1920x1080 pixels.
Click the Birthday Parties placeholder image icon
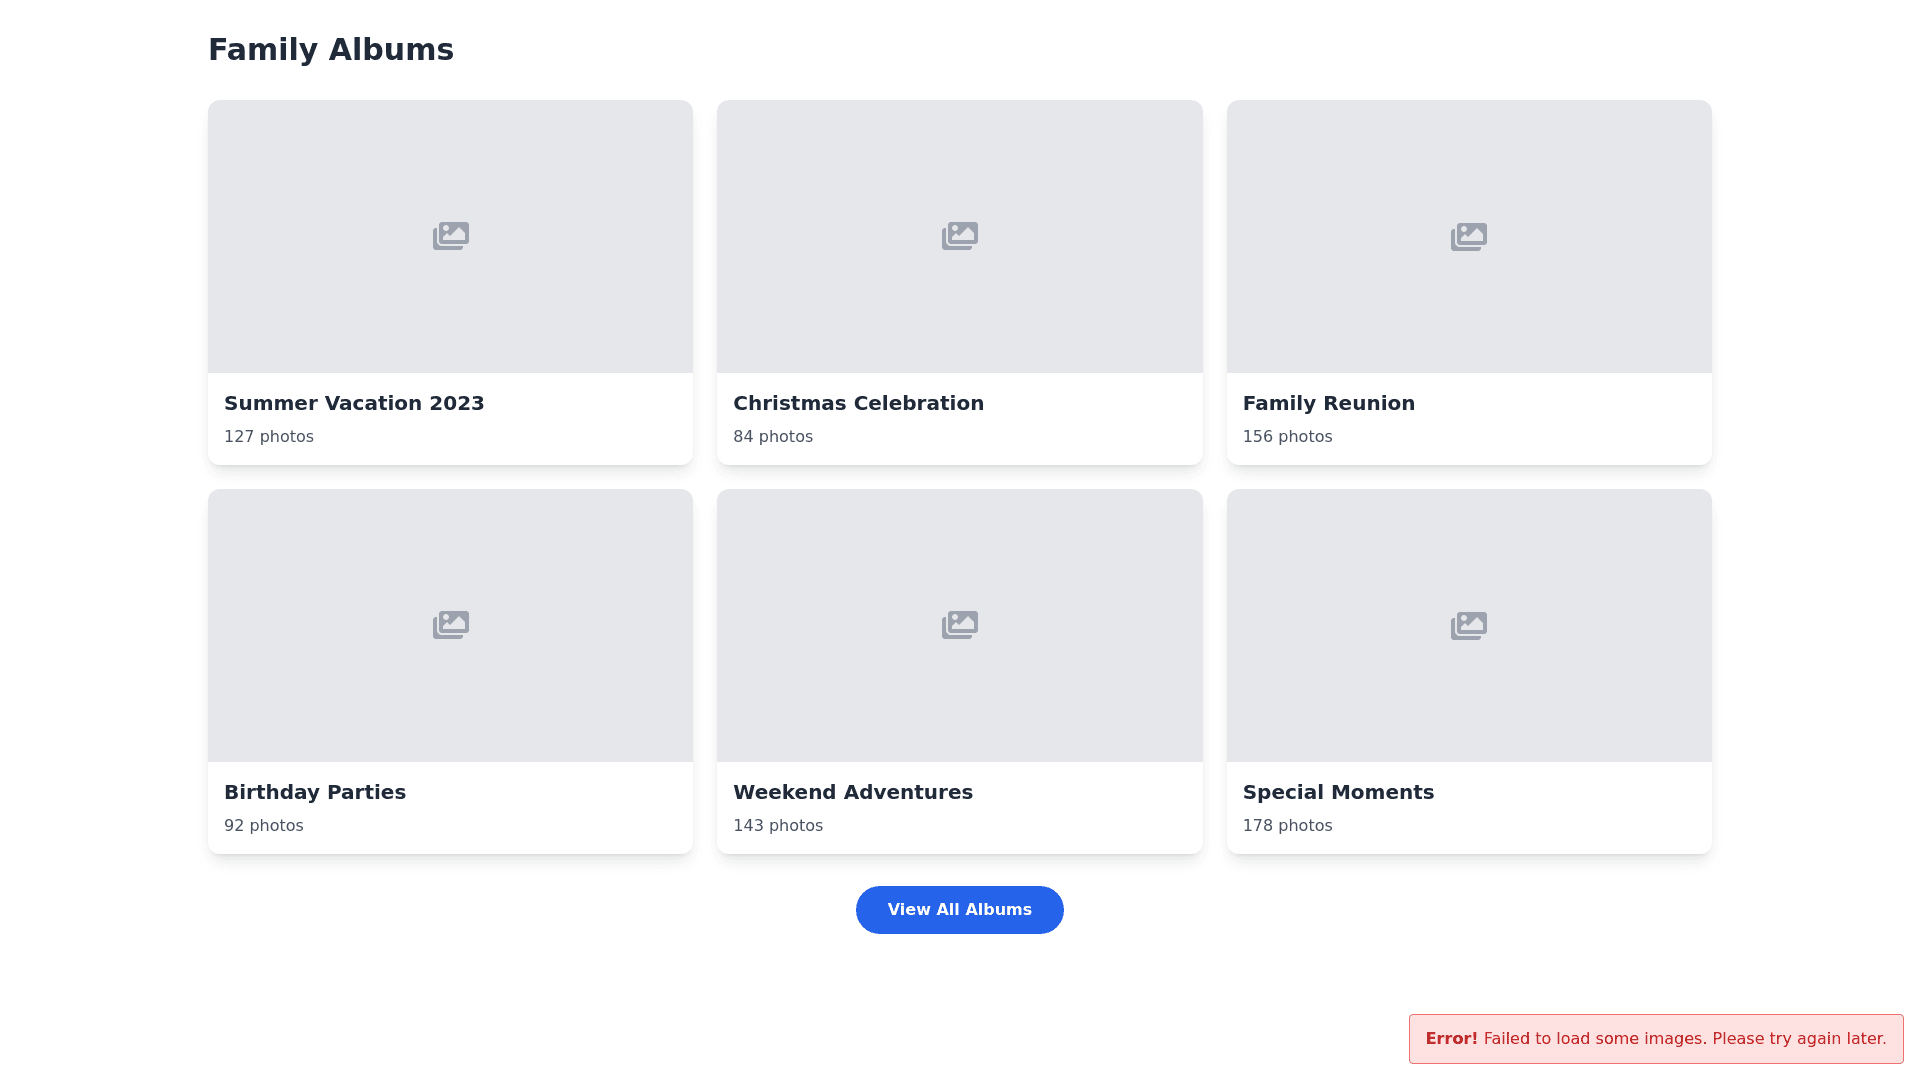pos(450,625)
